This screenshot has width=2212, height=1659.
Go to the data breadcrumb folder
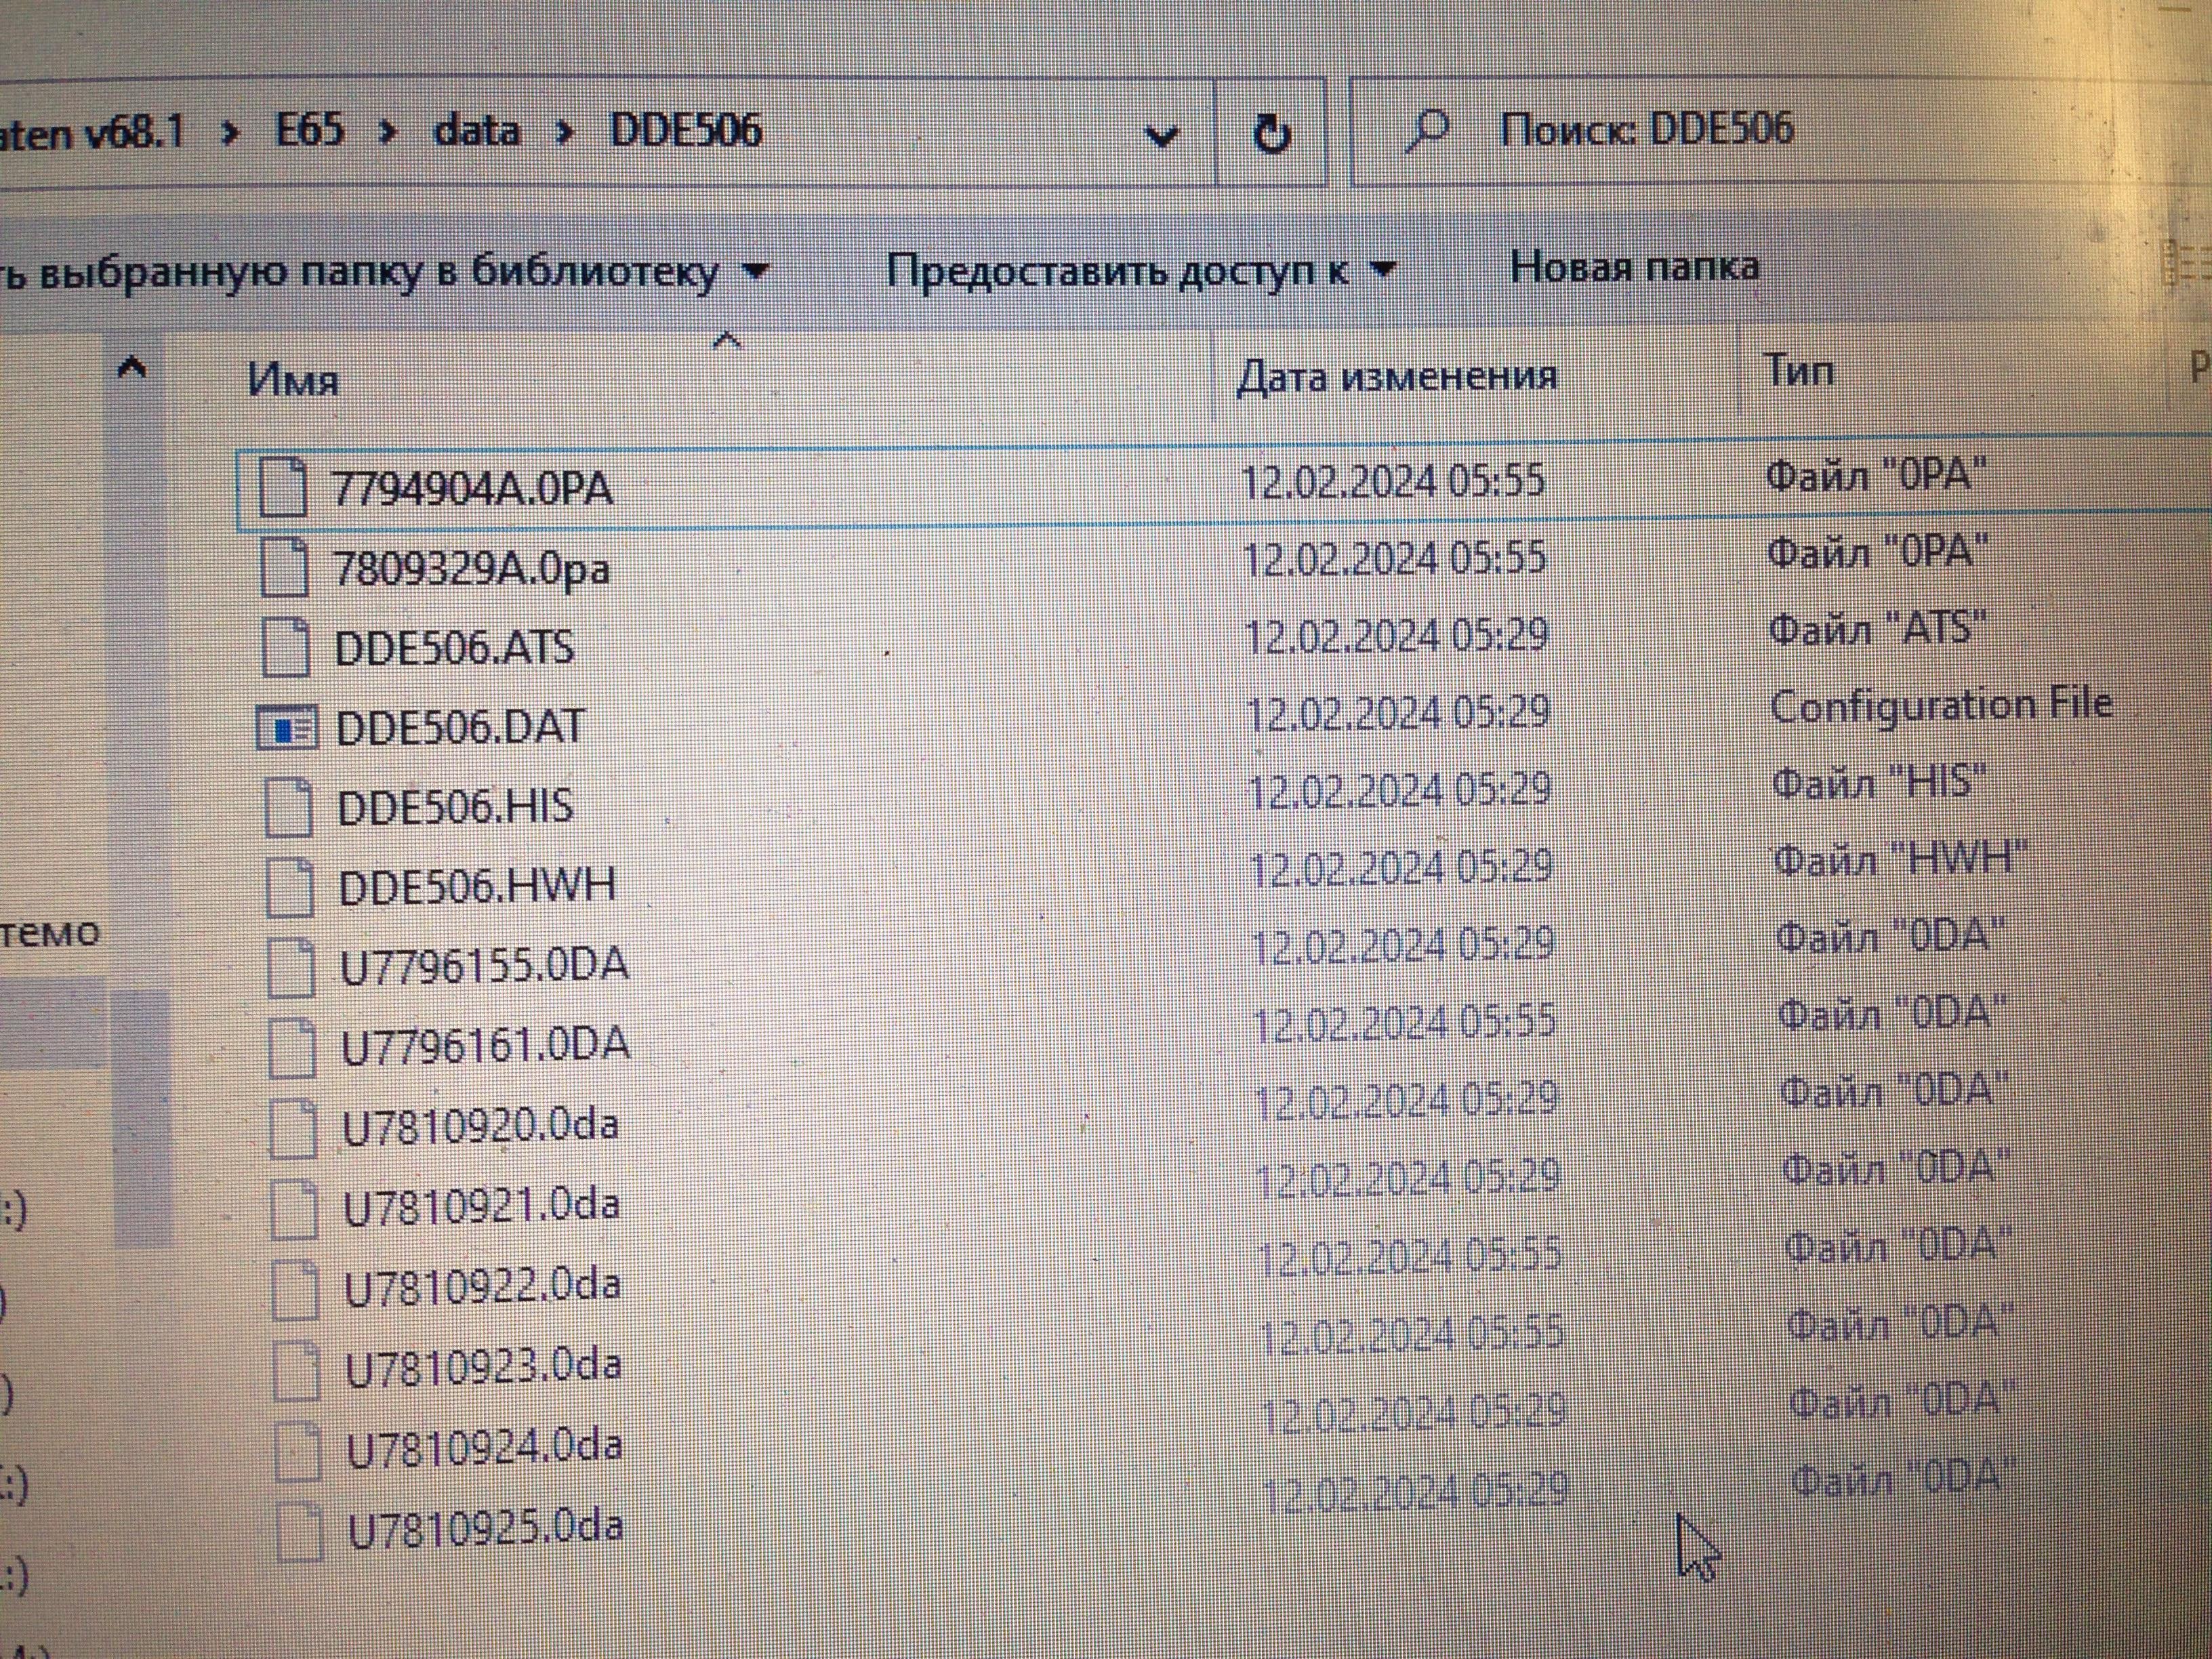tap(476, 132)
